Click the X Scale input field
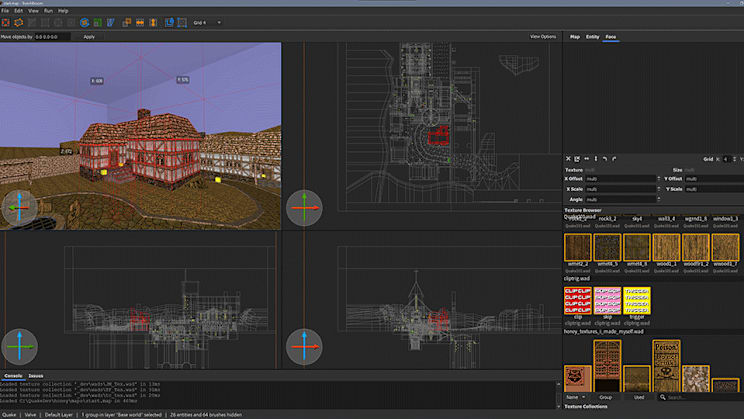744x419 pixels. click(620, 189)
